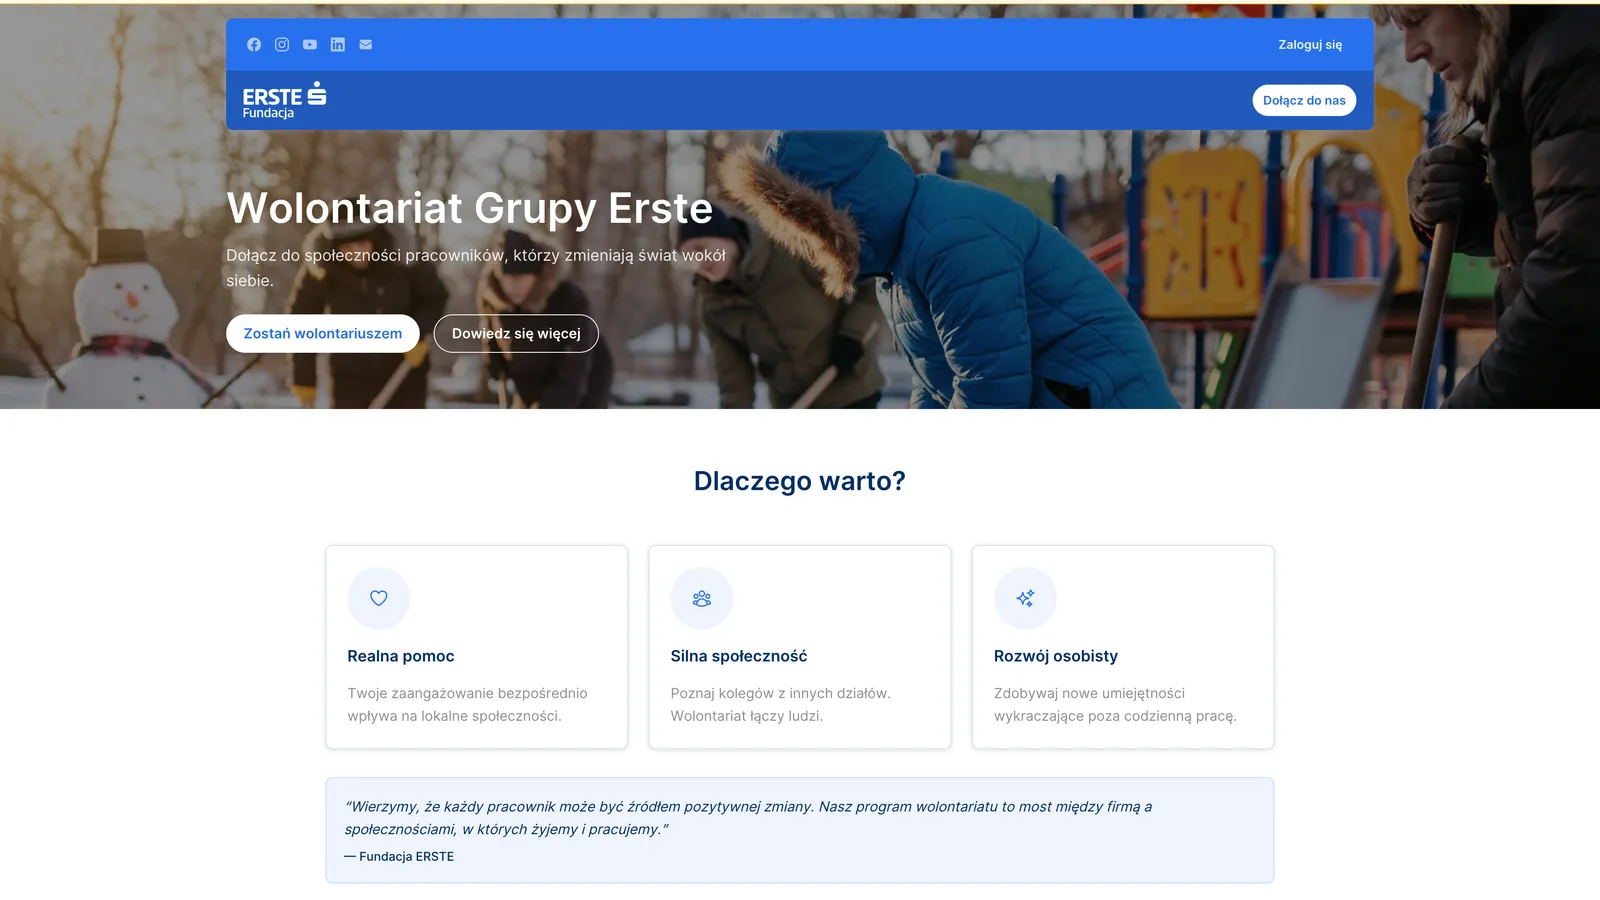Image resolution: width=1600 pixels, height=900 pixels.
Task: Click the people icon in Silna społeczność
Action: pos(702,598)
